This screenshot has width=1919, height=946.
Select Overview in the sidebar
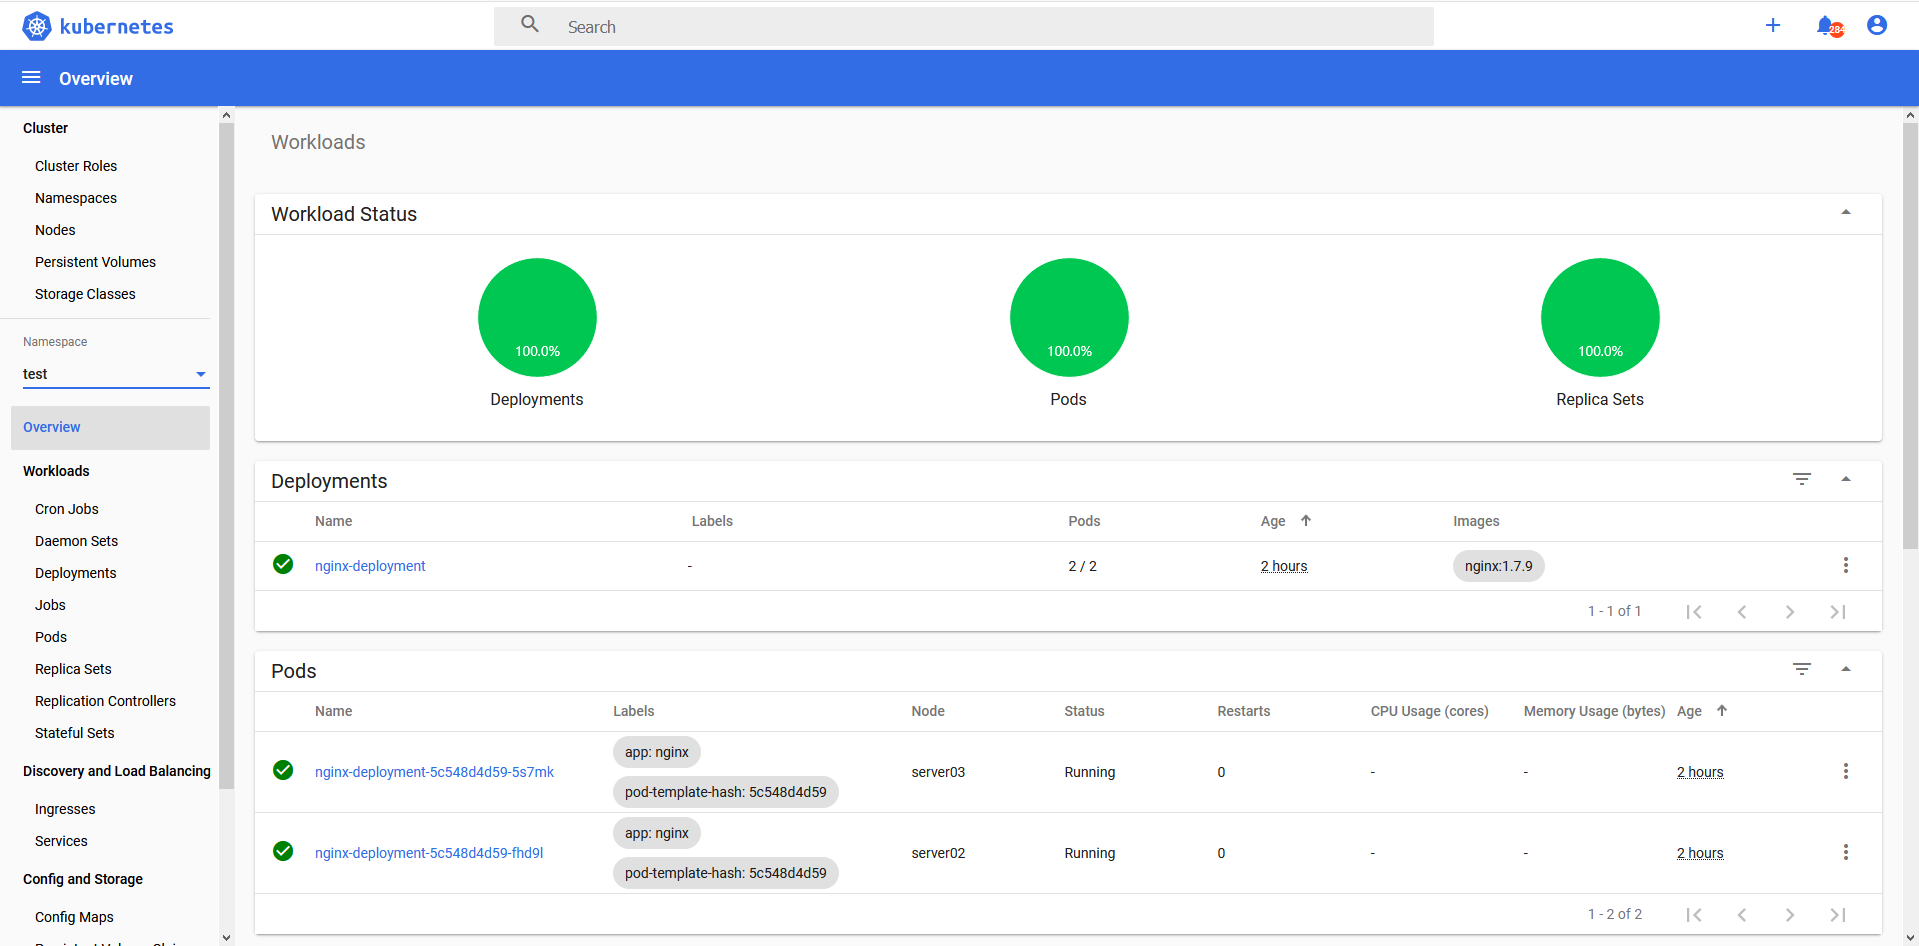point(111,427)
